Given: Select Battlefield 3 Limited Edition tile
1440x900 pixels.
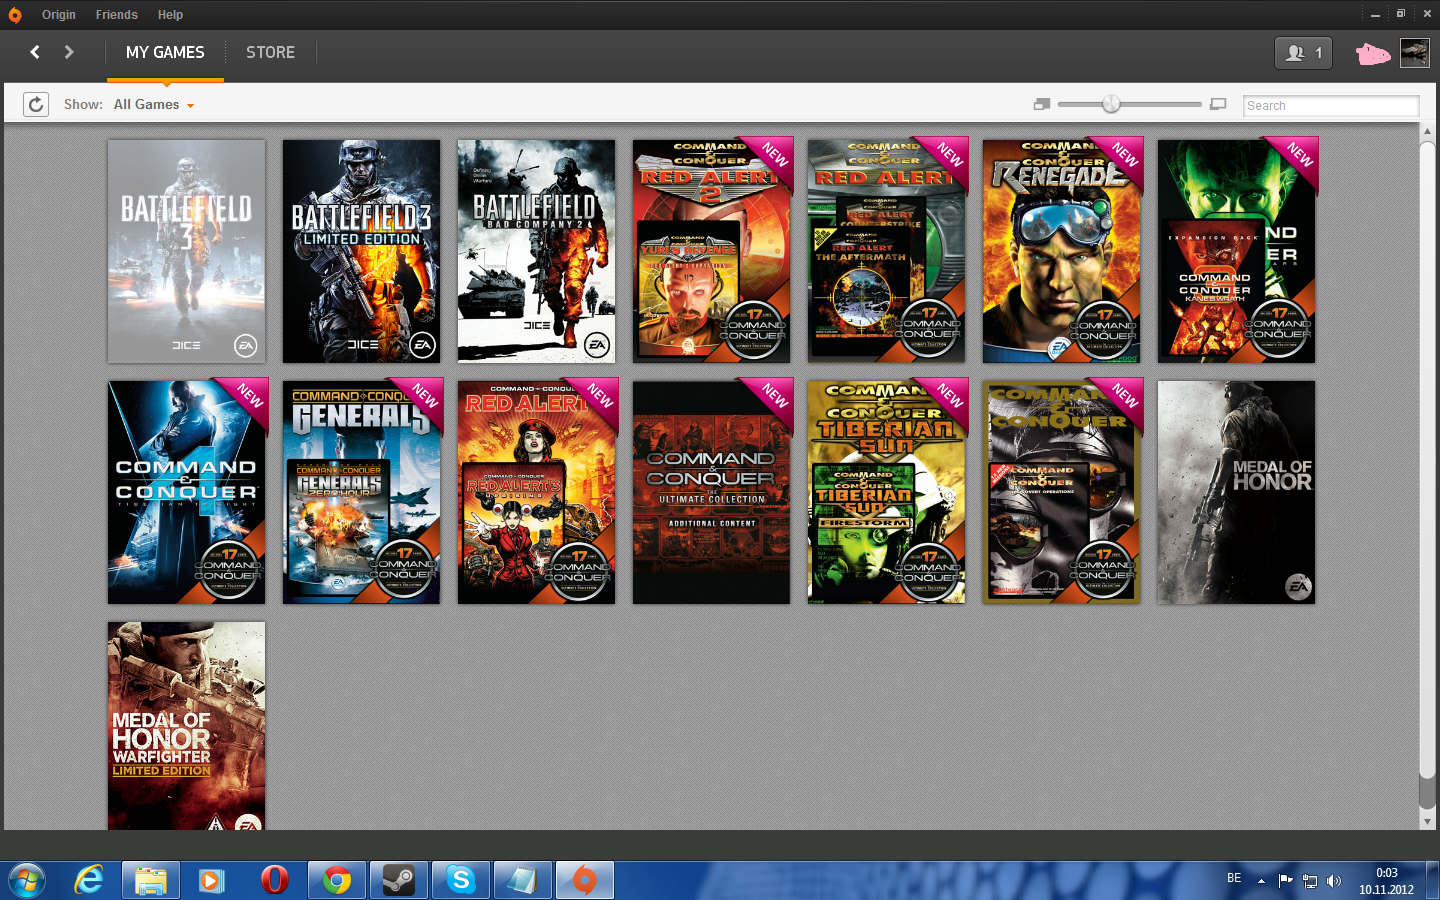Looking at the screenshot, I should (361, 251).
